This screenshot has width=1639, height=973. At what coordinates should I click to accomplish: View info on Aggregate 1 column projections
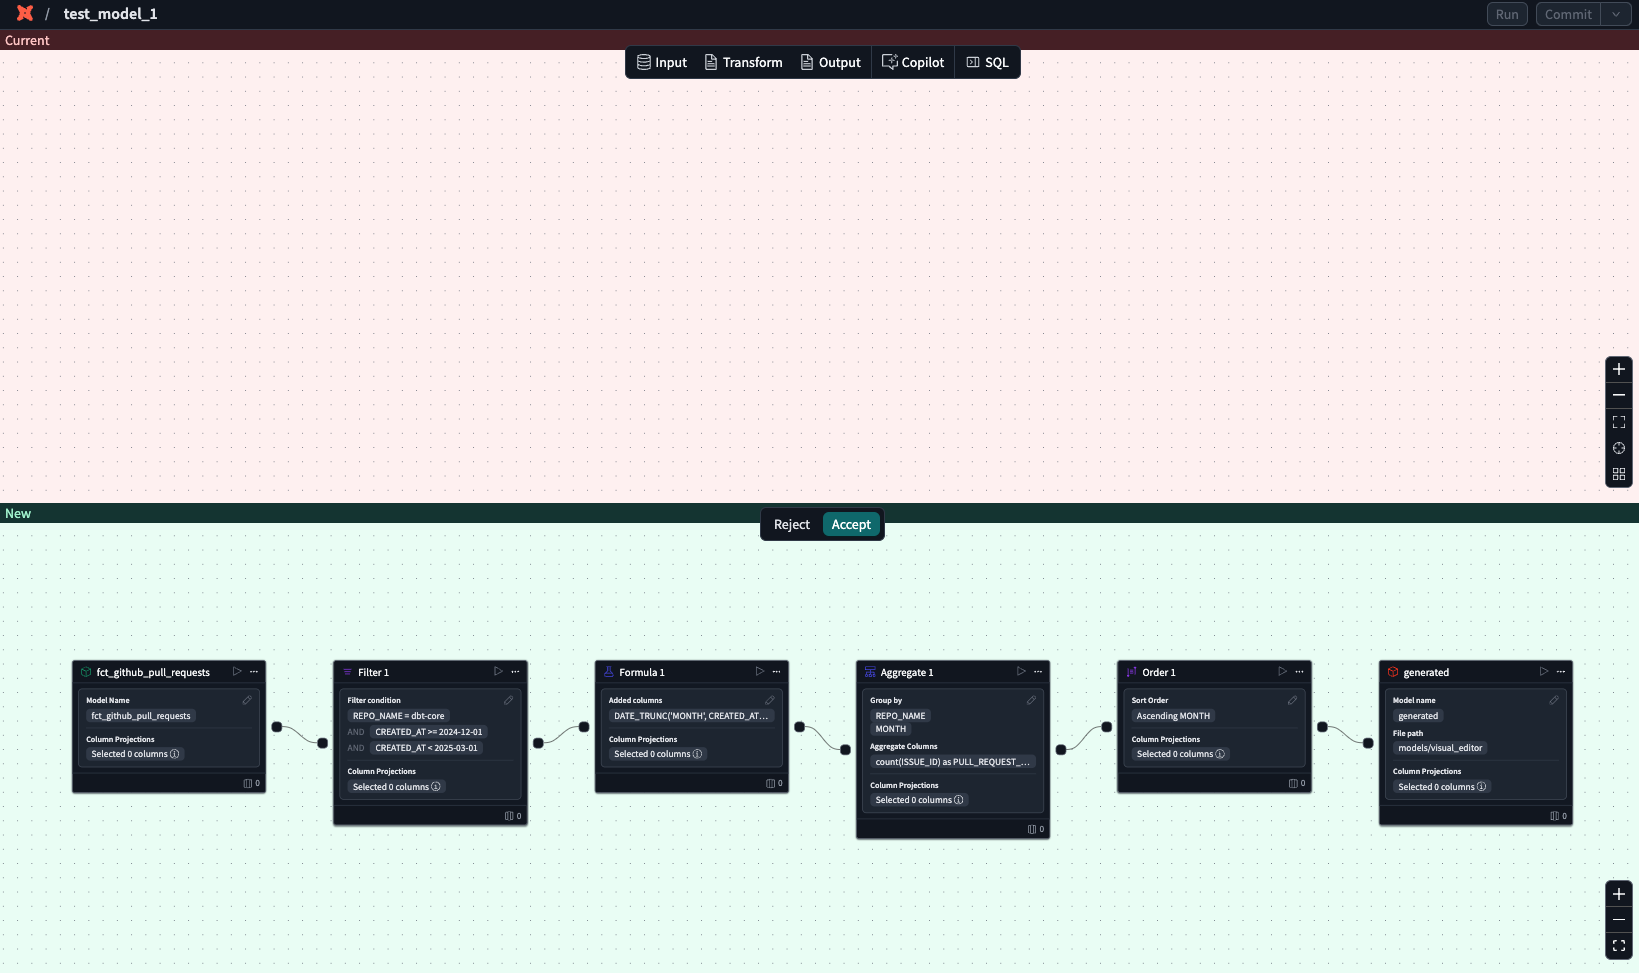point(960,800)
